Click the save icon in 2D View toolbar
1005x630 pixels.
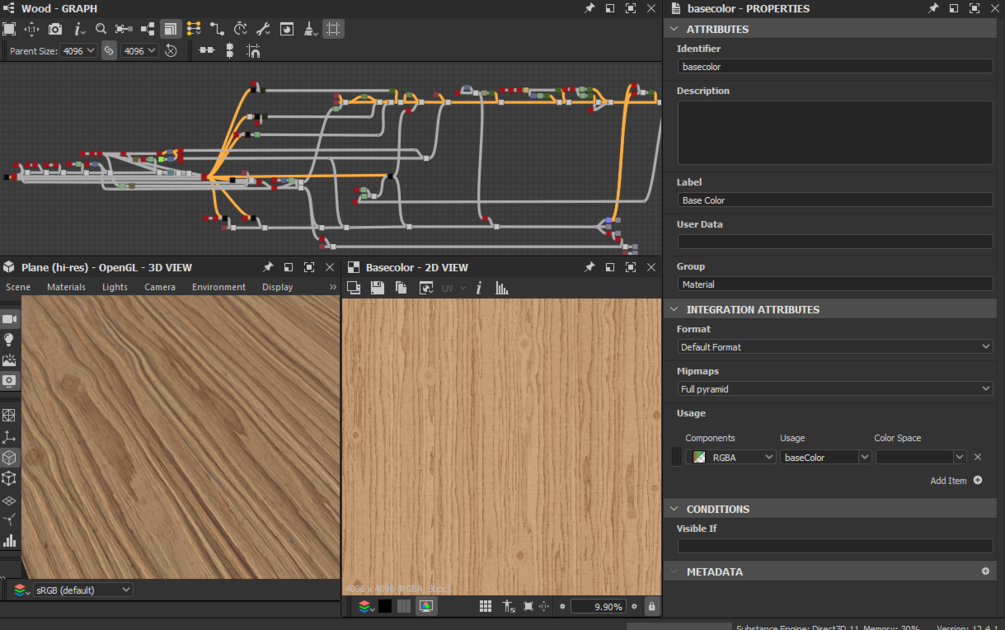[x=377, y=288]
